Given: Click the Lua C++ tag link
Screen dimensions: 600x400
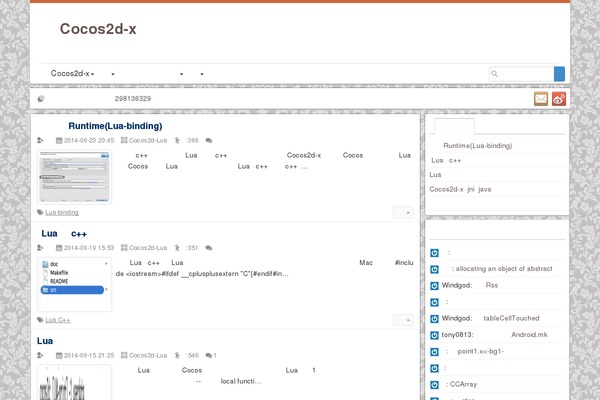Looking at the screenshot, I should pos(58,320).
